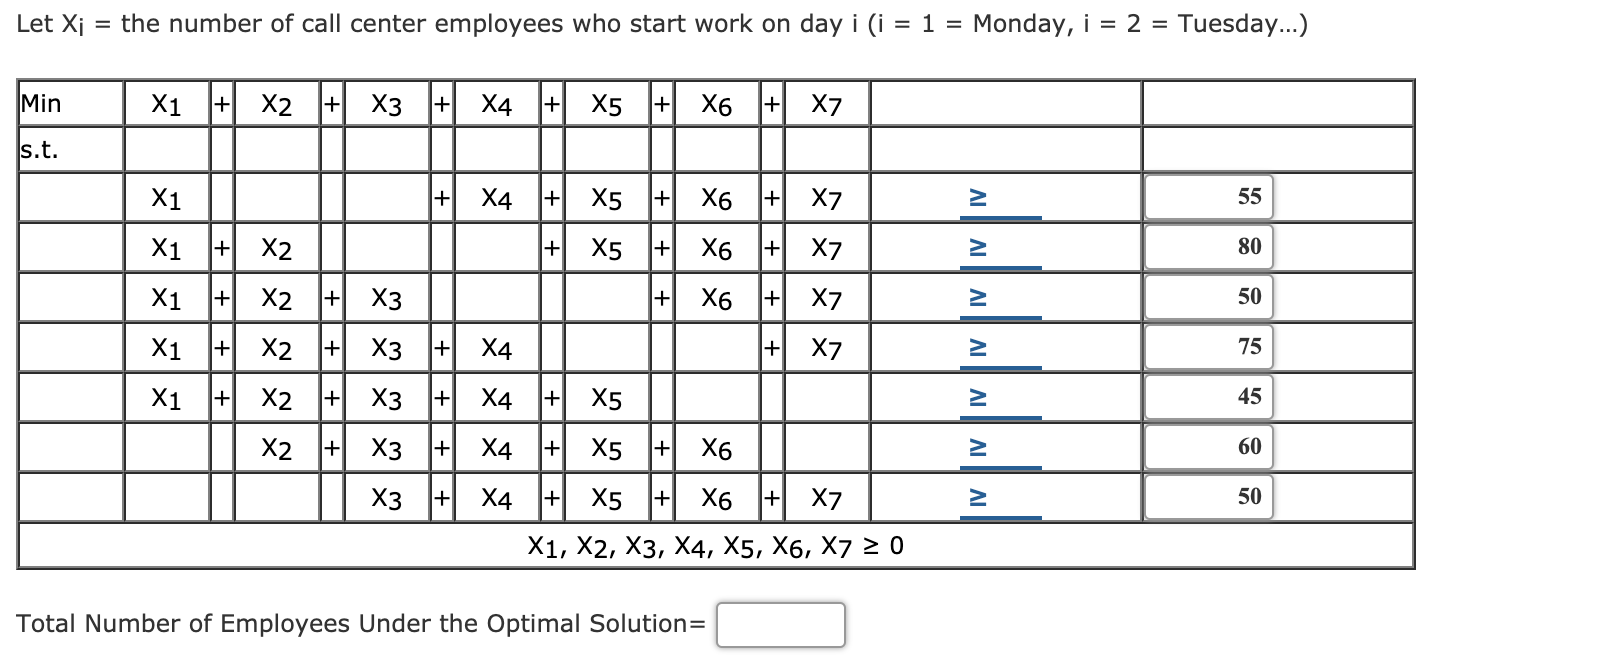This screenshot has height=672, width=1622.
Task: Select the value box containing 80
Action: point(1211,246)
